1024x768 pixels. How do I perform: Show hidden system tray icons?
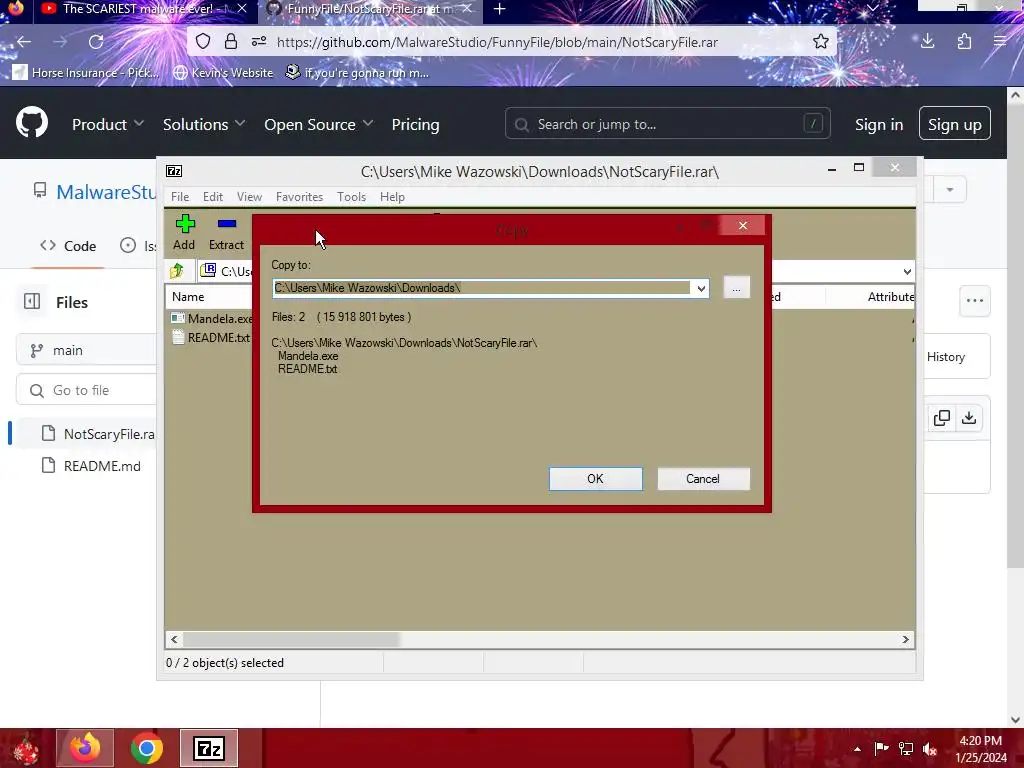[857, 749]
